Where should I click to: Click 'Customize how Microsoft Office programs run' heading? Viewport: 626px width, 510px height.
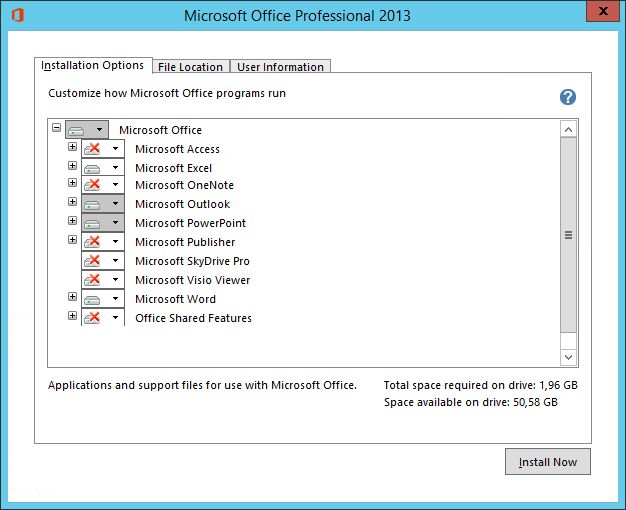point(167,93)
